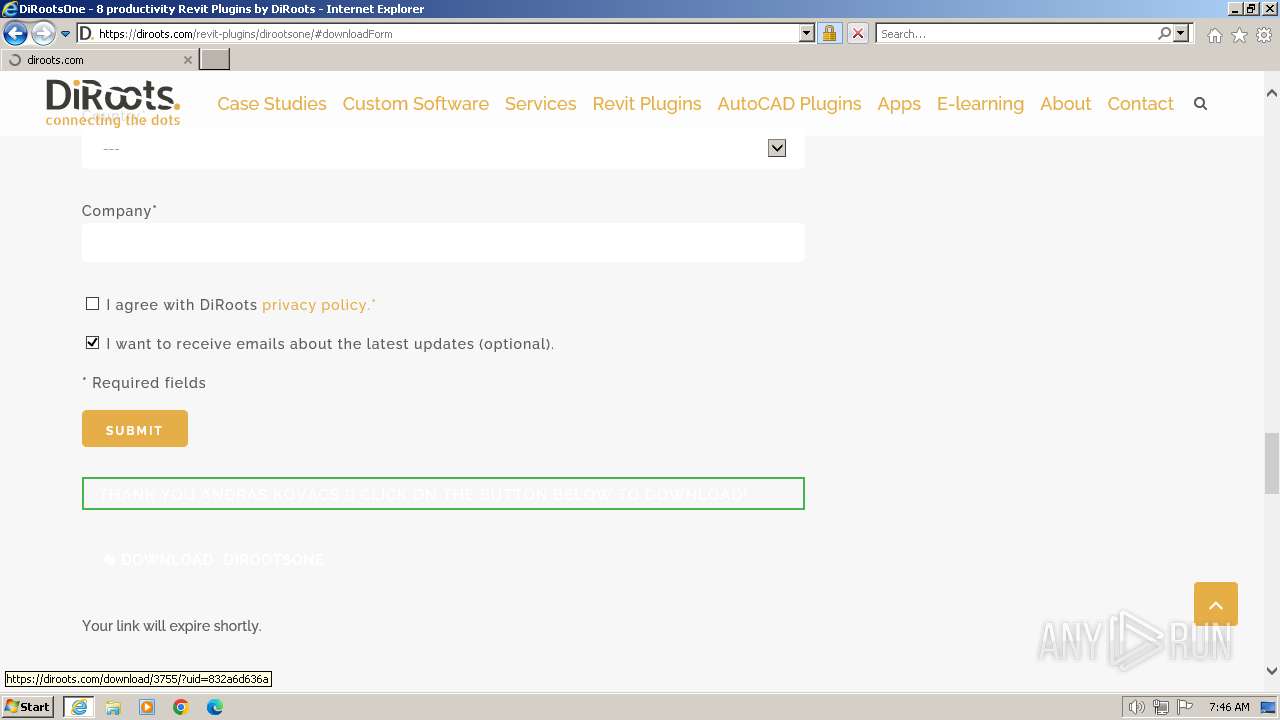The height and width of the screenshot is (720, 1280).
Task: Click the site search magnifier icon
Action: coord(1201,104)
